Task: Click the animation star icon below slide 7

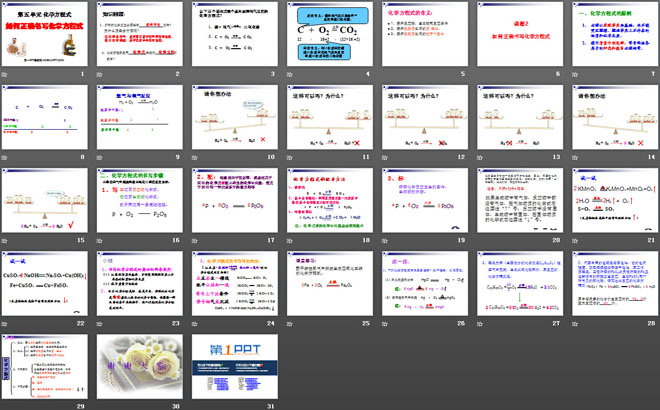Action: [x=575, y=75]
